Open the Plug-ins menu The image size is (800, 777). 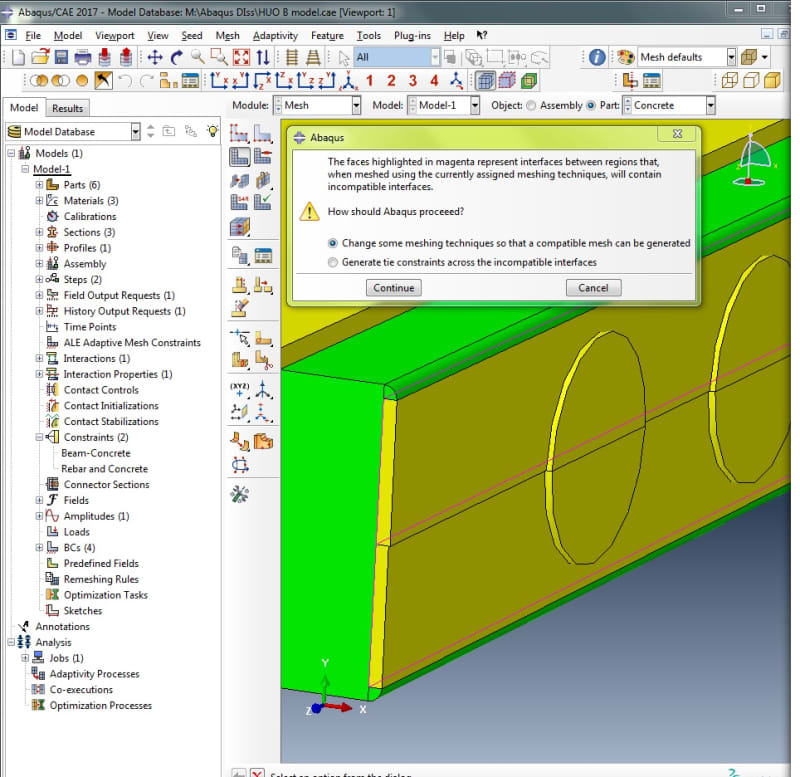tap(412, 36)
